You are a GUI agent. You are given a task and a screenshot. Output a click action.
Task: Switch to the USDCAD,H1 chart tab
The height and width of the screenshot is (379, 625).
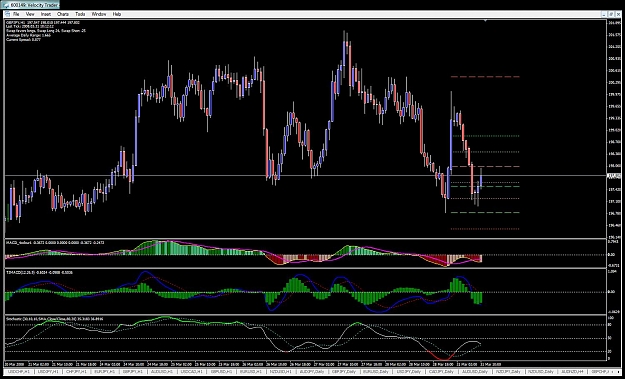tap(192, 371)
